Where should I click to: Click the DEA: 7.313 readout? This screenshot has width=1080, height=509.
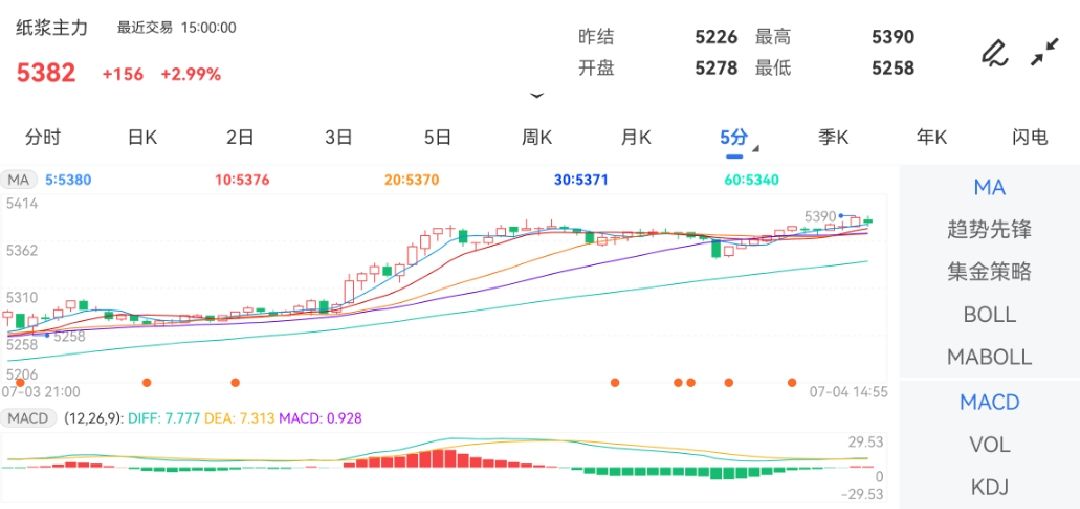(x=240, y=418)
